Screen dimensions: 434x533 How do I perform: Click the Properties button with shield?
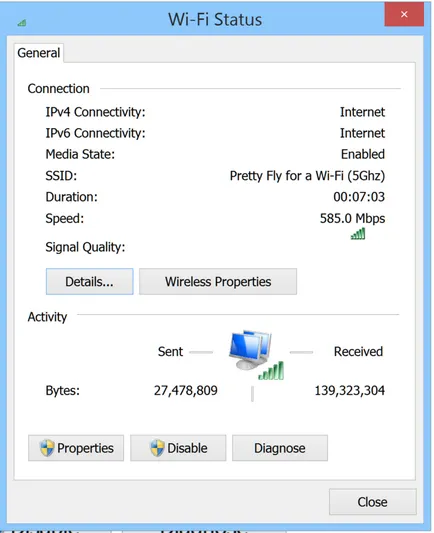point(76,448)
